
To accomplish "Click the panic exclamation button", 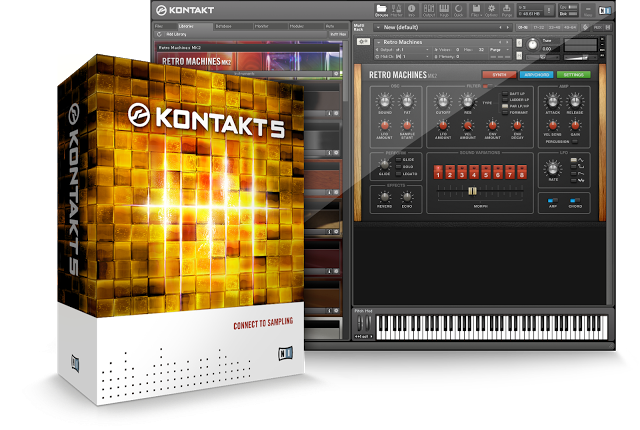I will pos(549,10).
